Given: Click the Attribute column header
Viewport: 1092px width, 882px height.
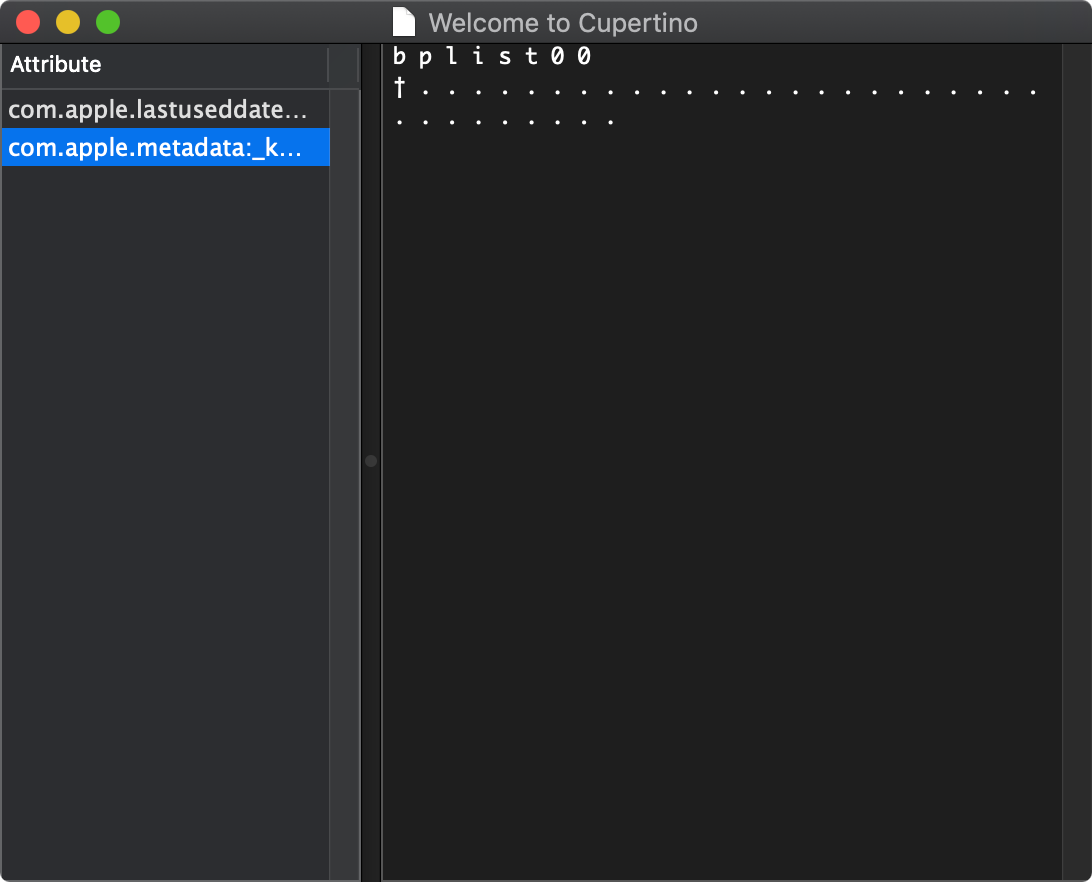Looking at the screenshot, I should [165, 65].
